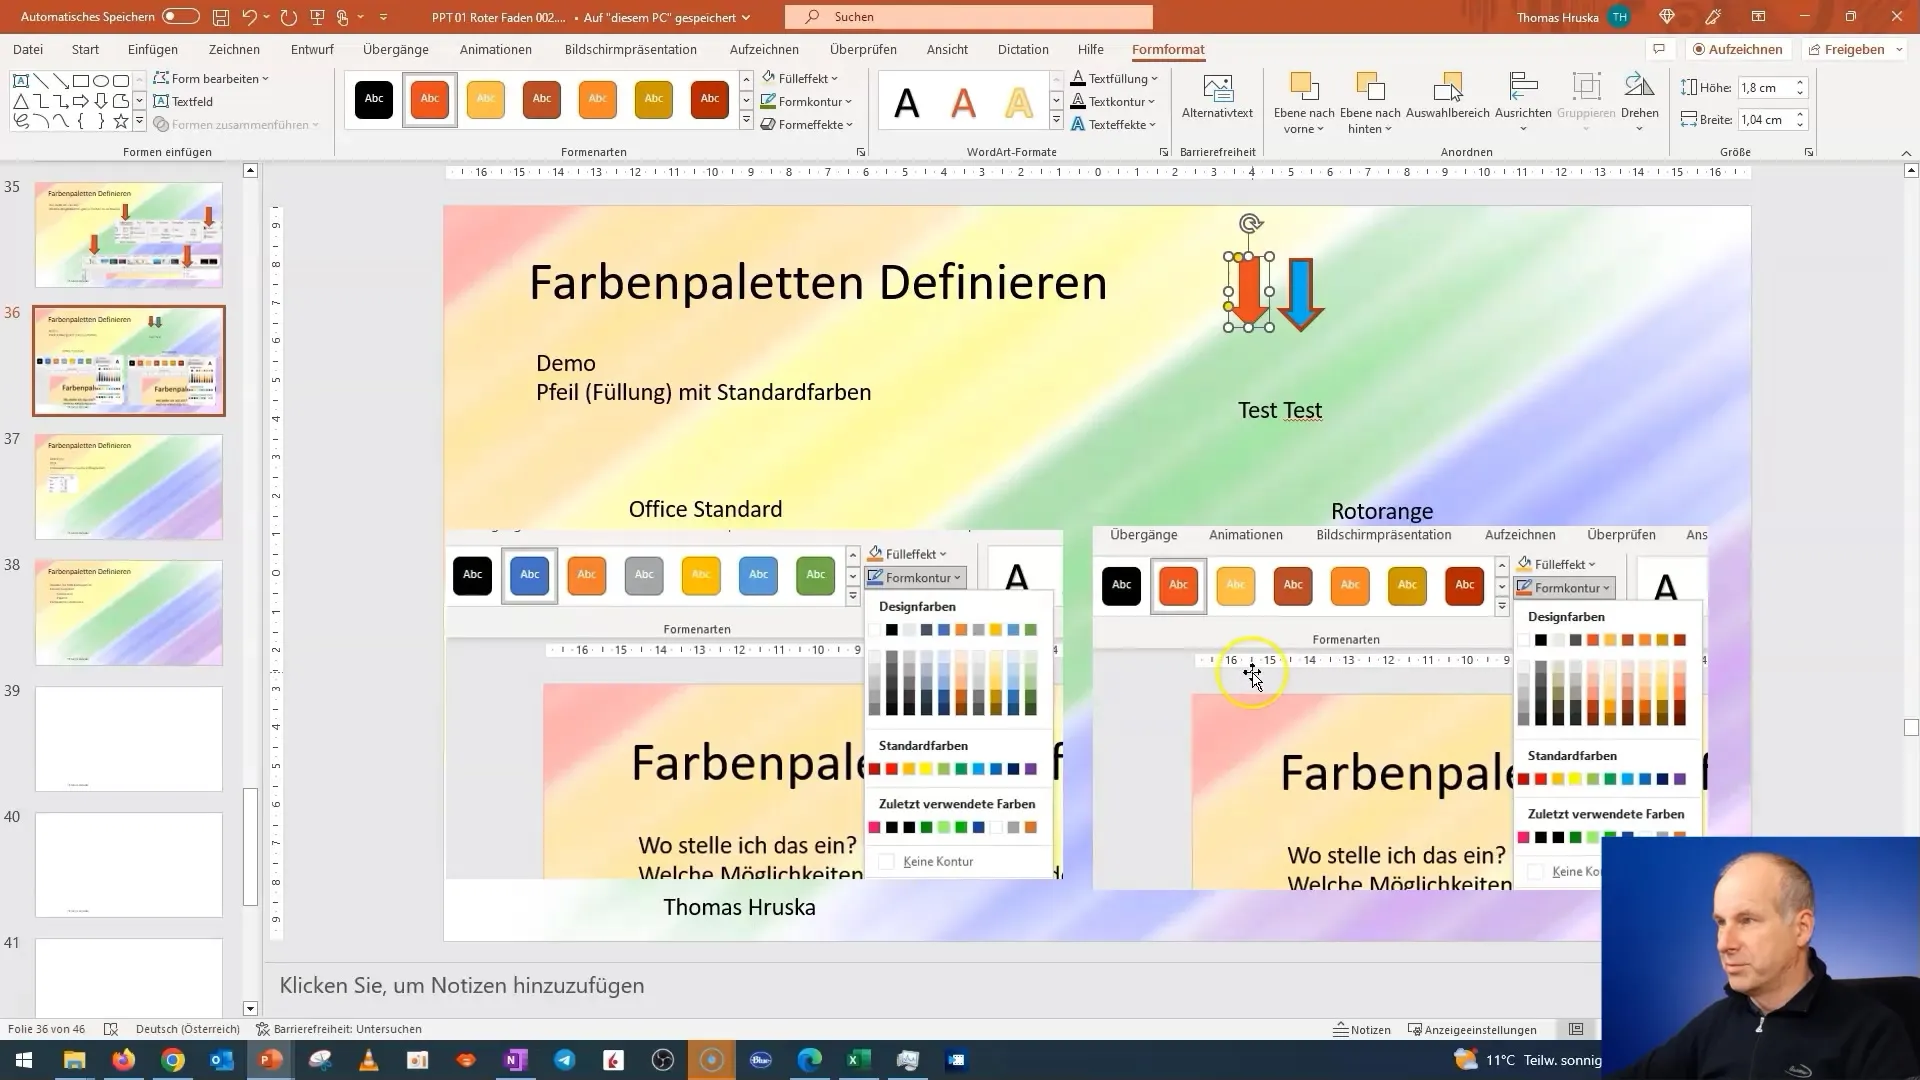1920x1080 pixels.
Task: Undo the last action
Action: 249,17
